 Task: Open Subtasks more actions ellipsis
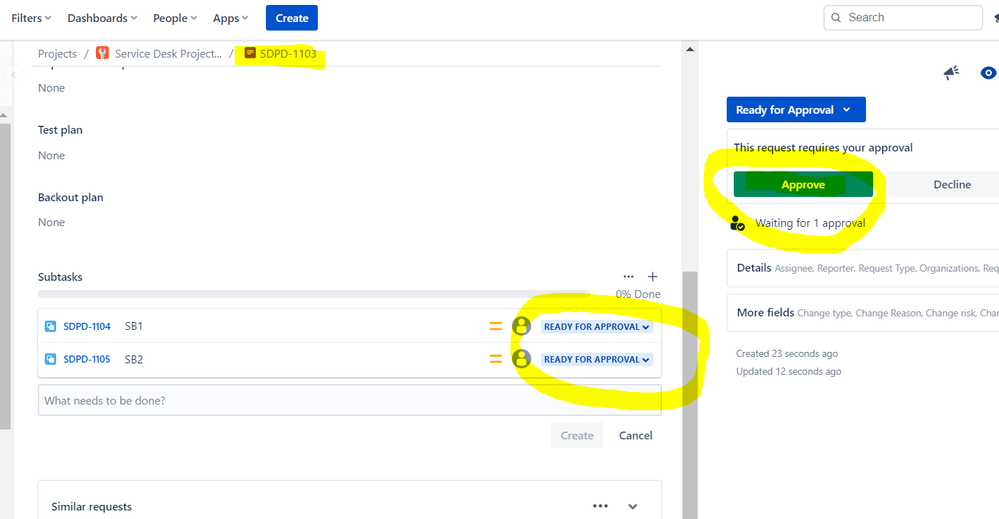[x=628, y=276]
